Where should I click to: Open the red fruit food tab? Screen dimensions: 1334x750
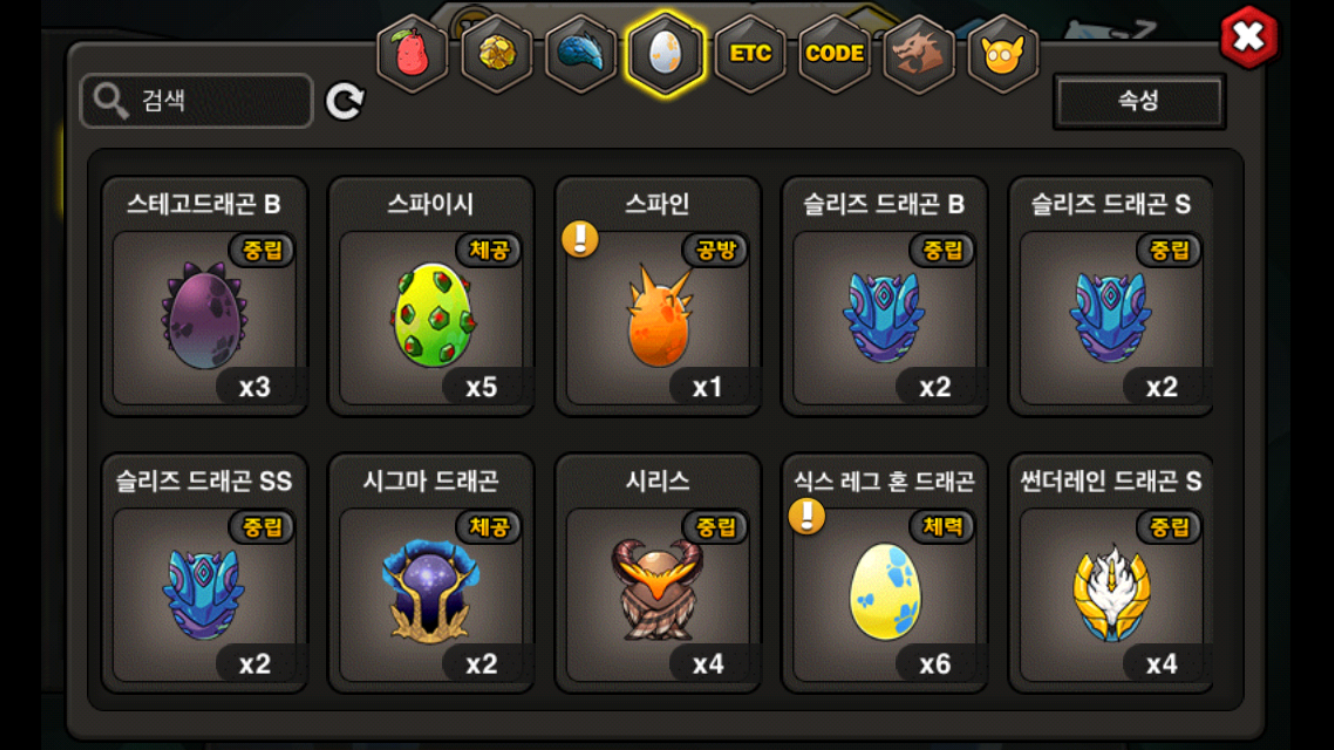pos(412,54)
